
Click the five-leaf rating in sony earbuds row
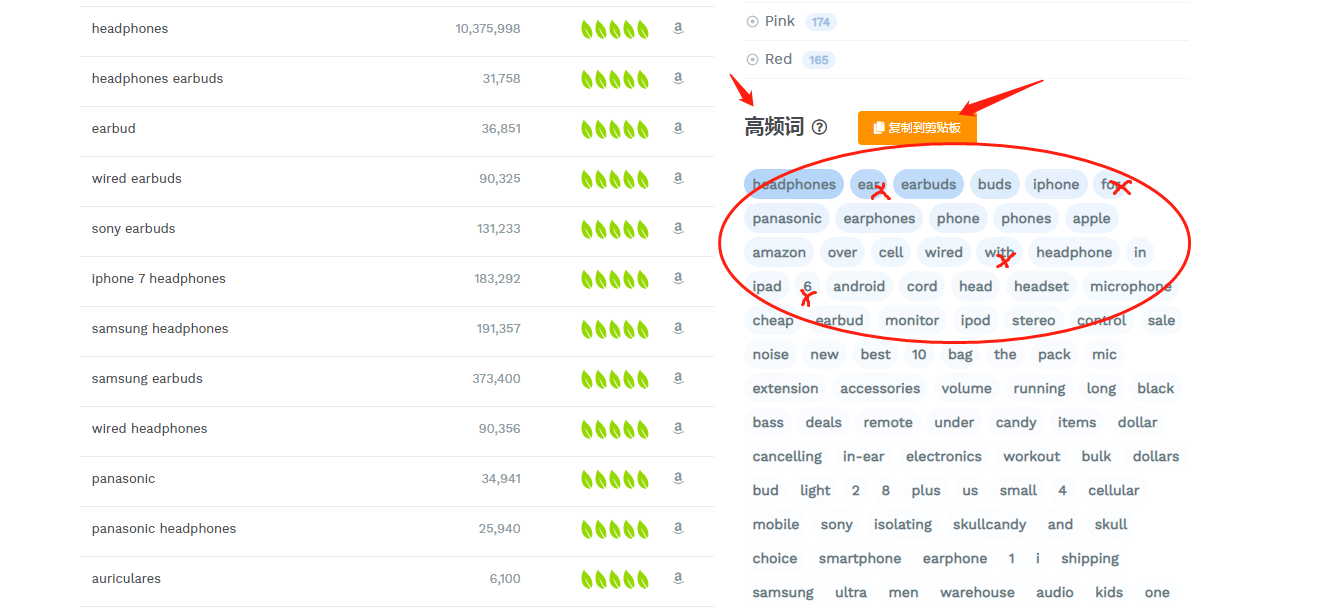615,229
